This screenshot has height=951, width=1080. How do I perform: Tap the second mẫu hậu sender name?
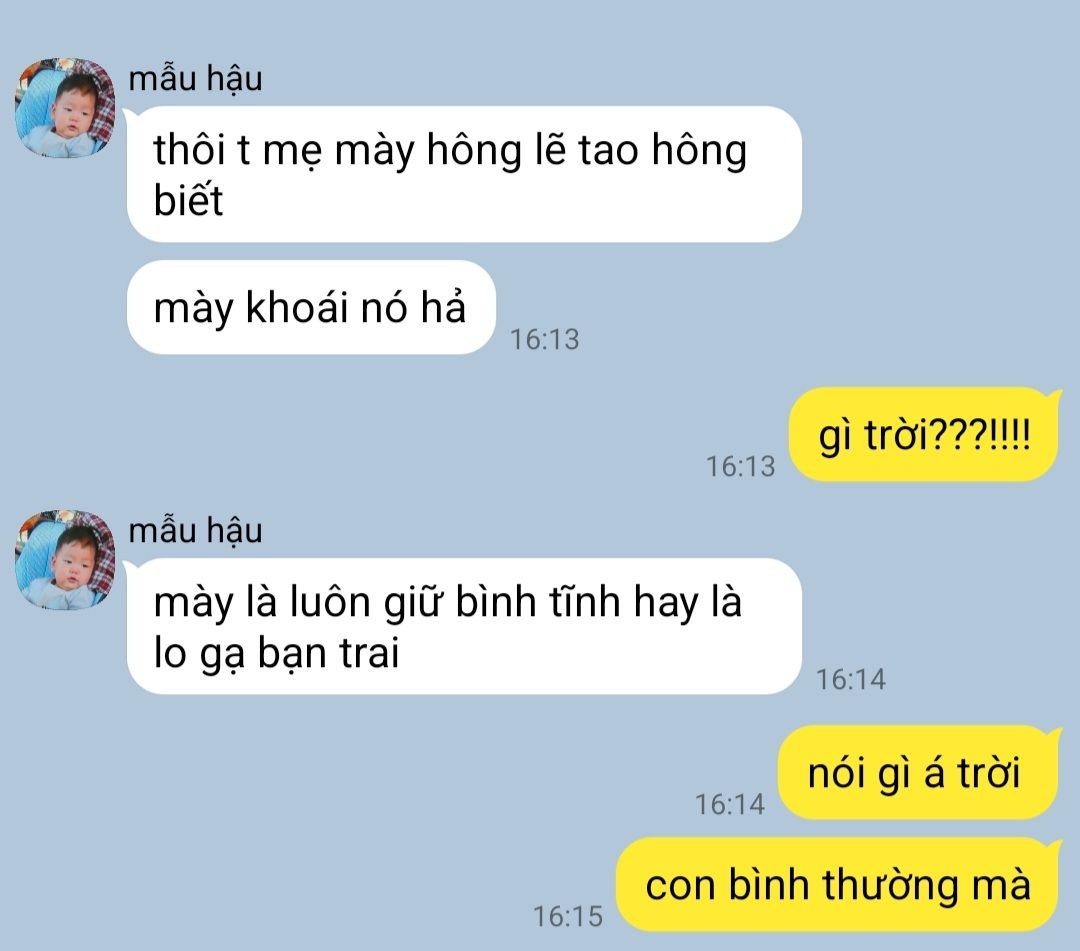[196, 530]
